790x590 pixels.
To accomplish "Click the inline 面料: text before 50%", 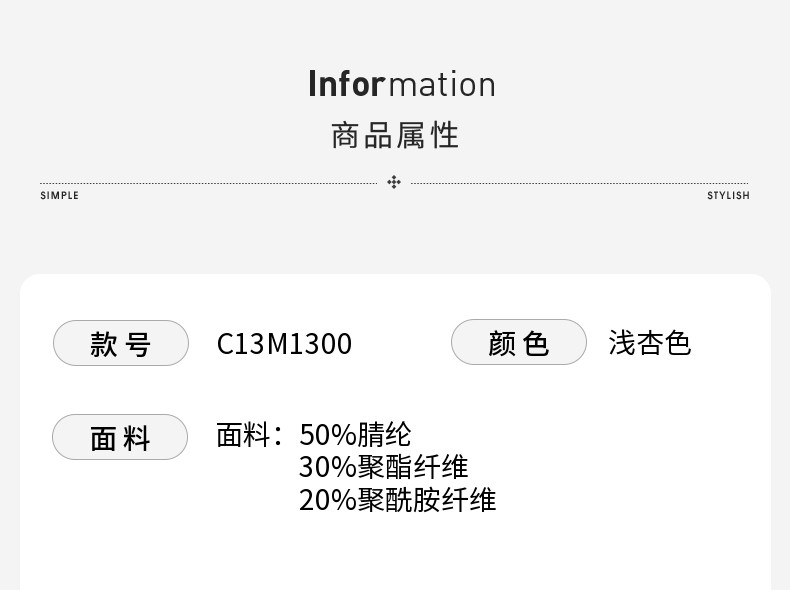I will click(x=250, y=435).
